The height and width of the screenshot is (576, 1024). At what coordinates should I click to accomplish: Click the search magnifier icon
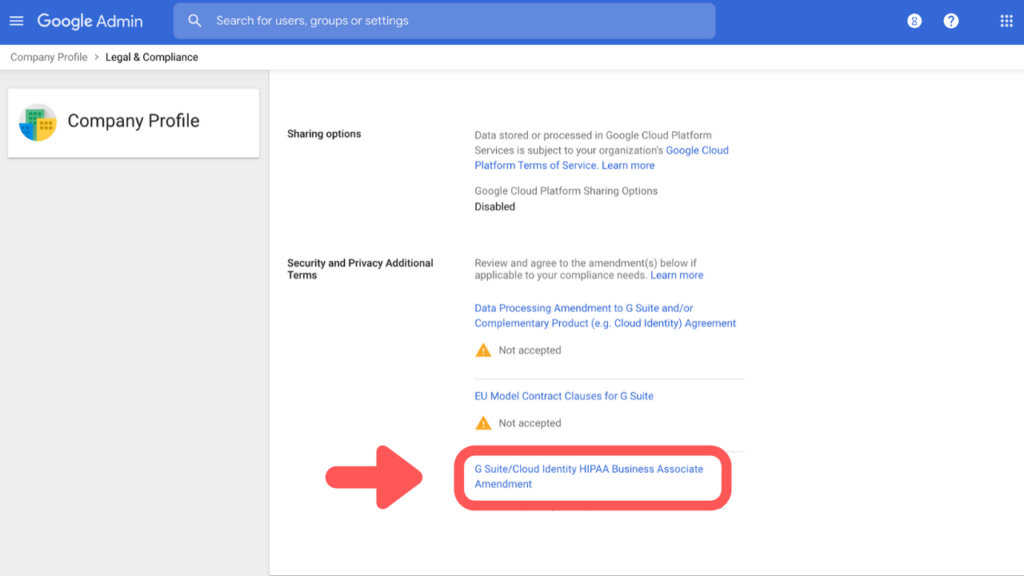194,20
